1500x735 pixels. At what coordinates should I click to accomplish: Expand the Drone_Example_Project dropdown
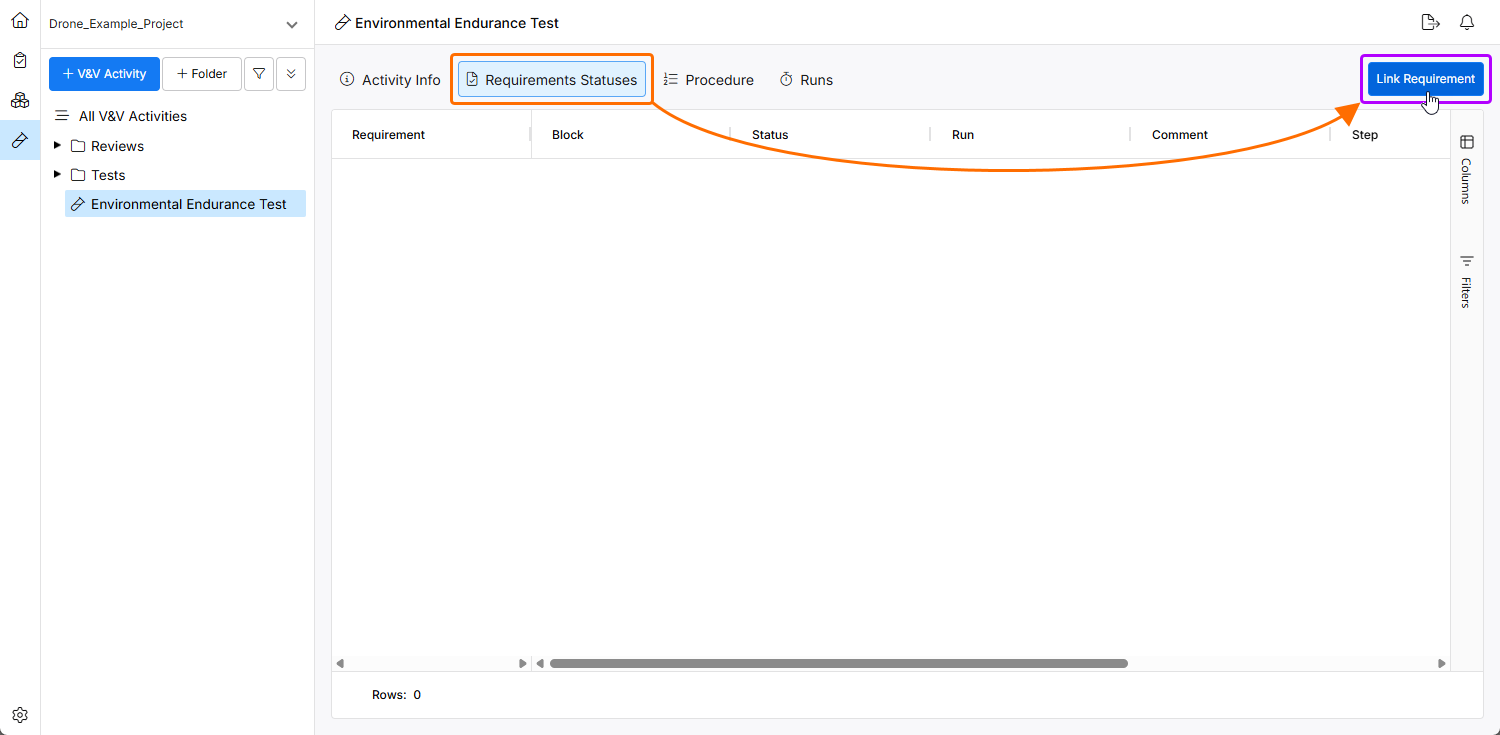292,24
